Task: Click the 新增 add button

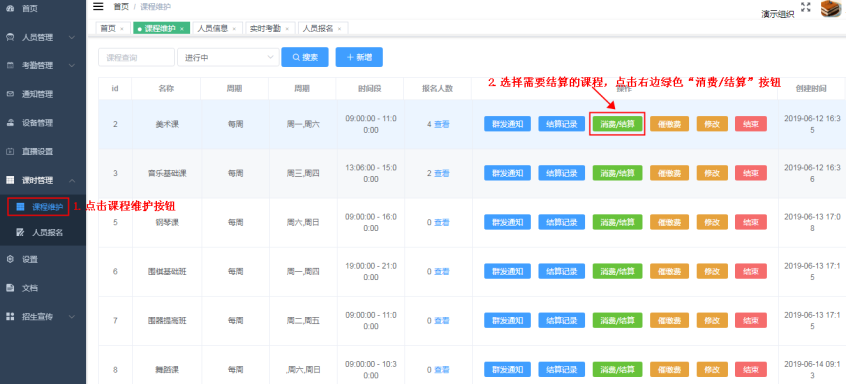Action: click(359, 57)
